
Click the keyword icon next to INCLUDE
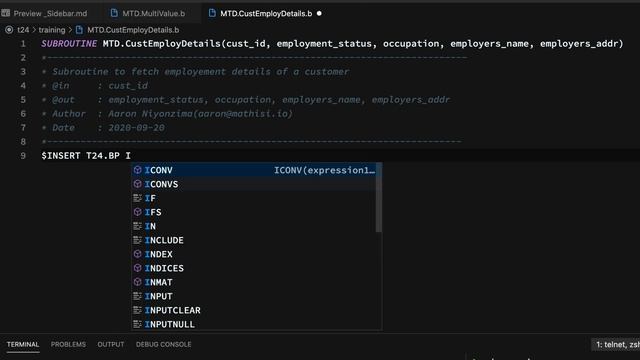(x=138, y=240)
